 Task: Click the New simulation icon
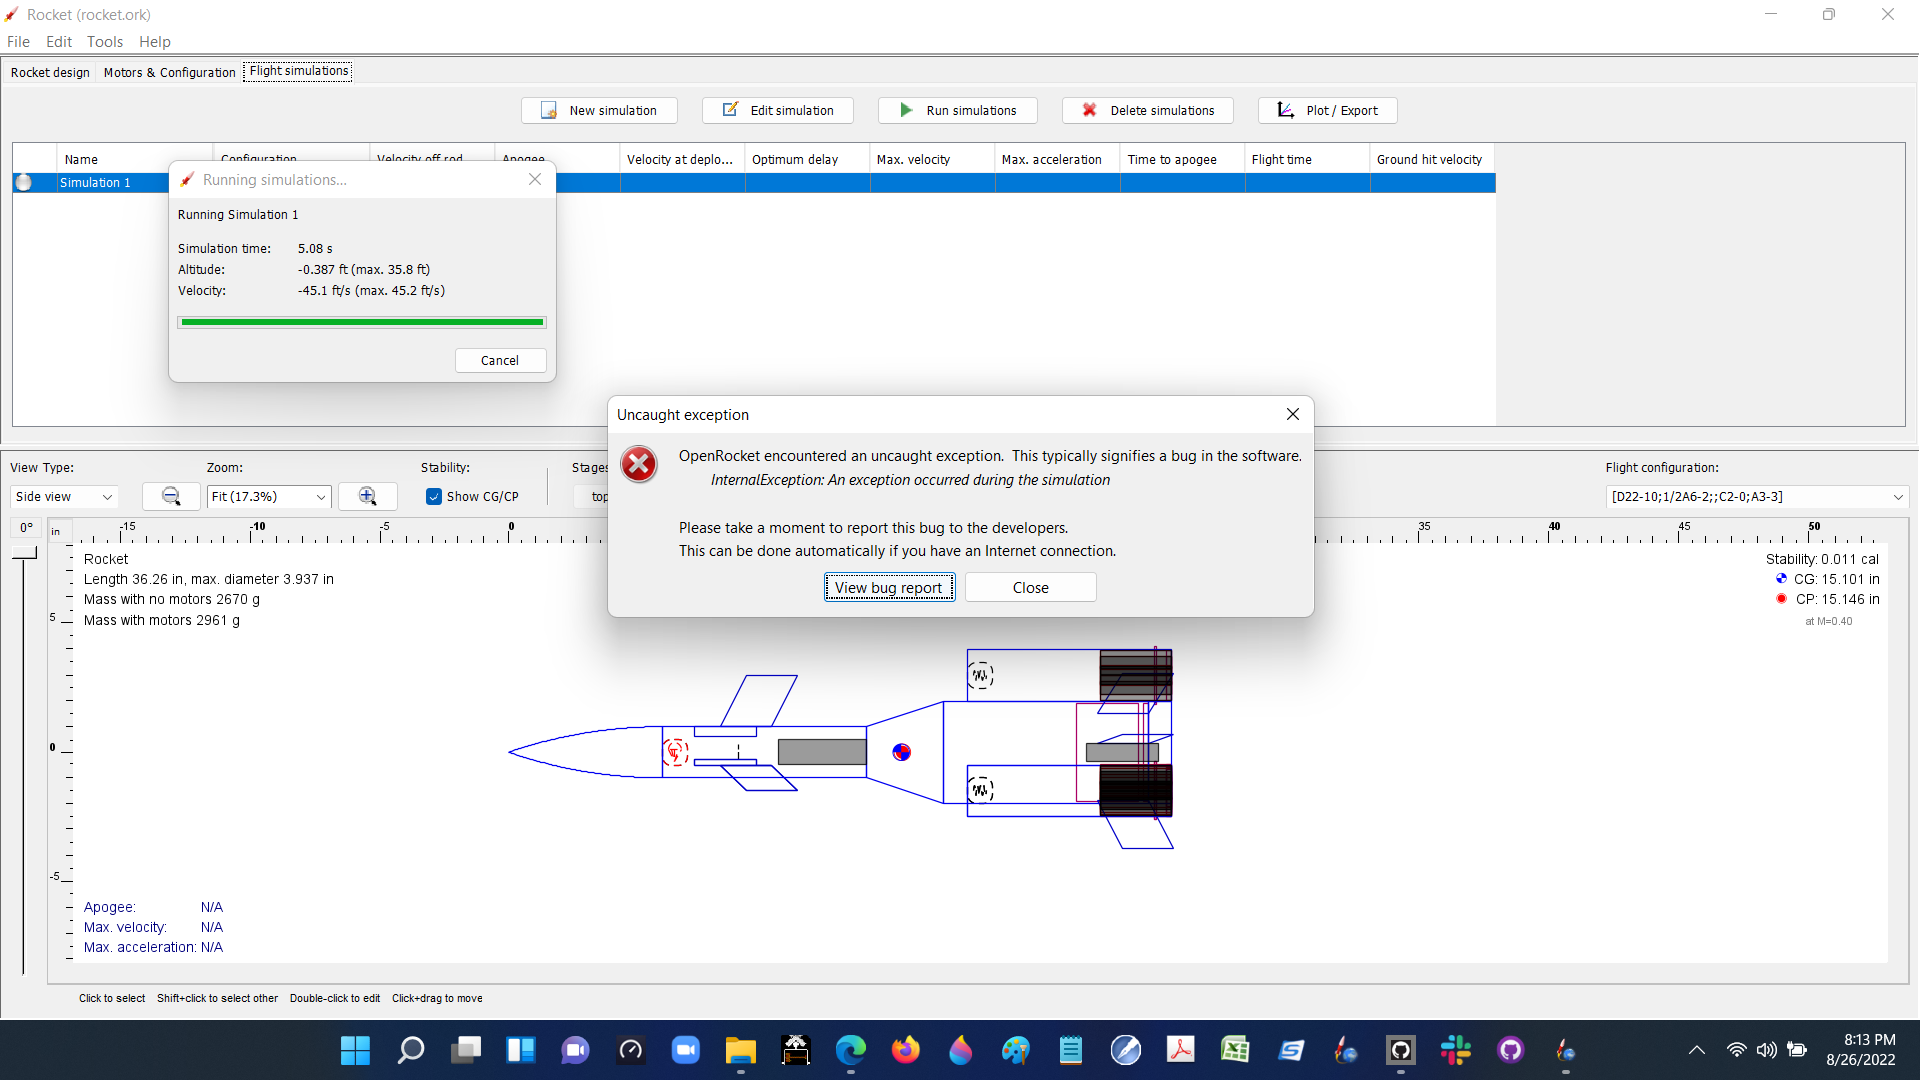point(548,110)
